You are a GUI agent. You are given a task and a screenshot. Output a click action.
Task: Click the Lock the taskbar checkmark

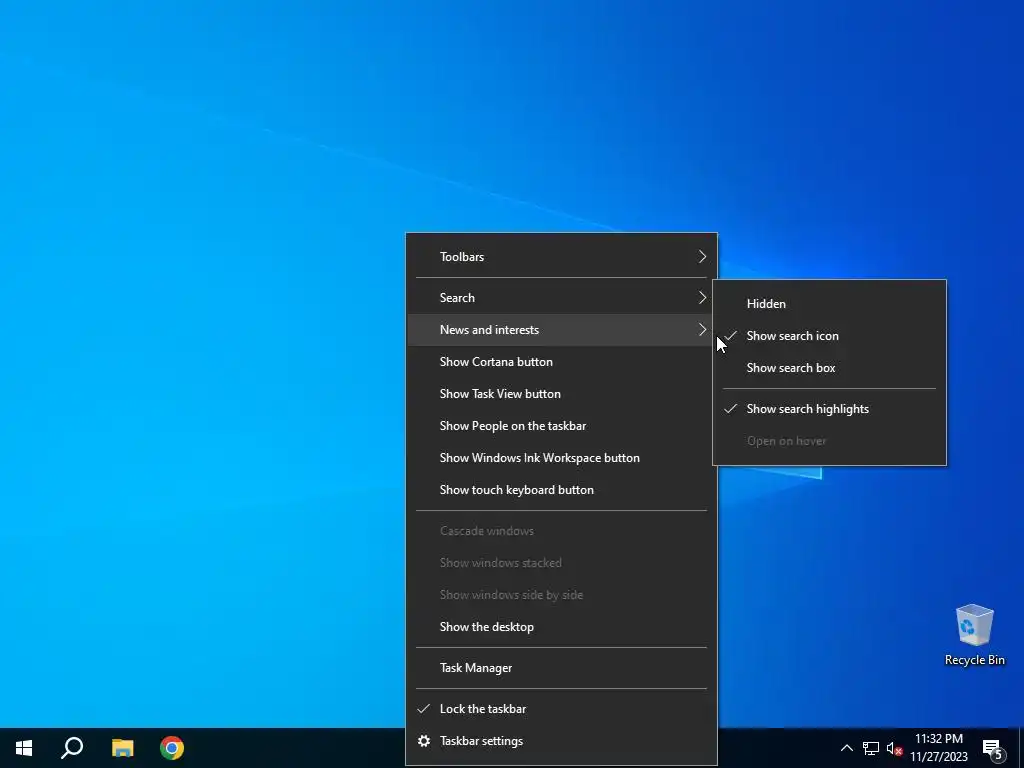coord(424,709)
